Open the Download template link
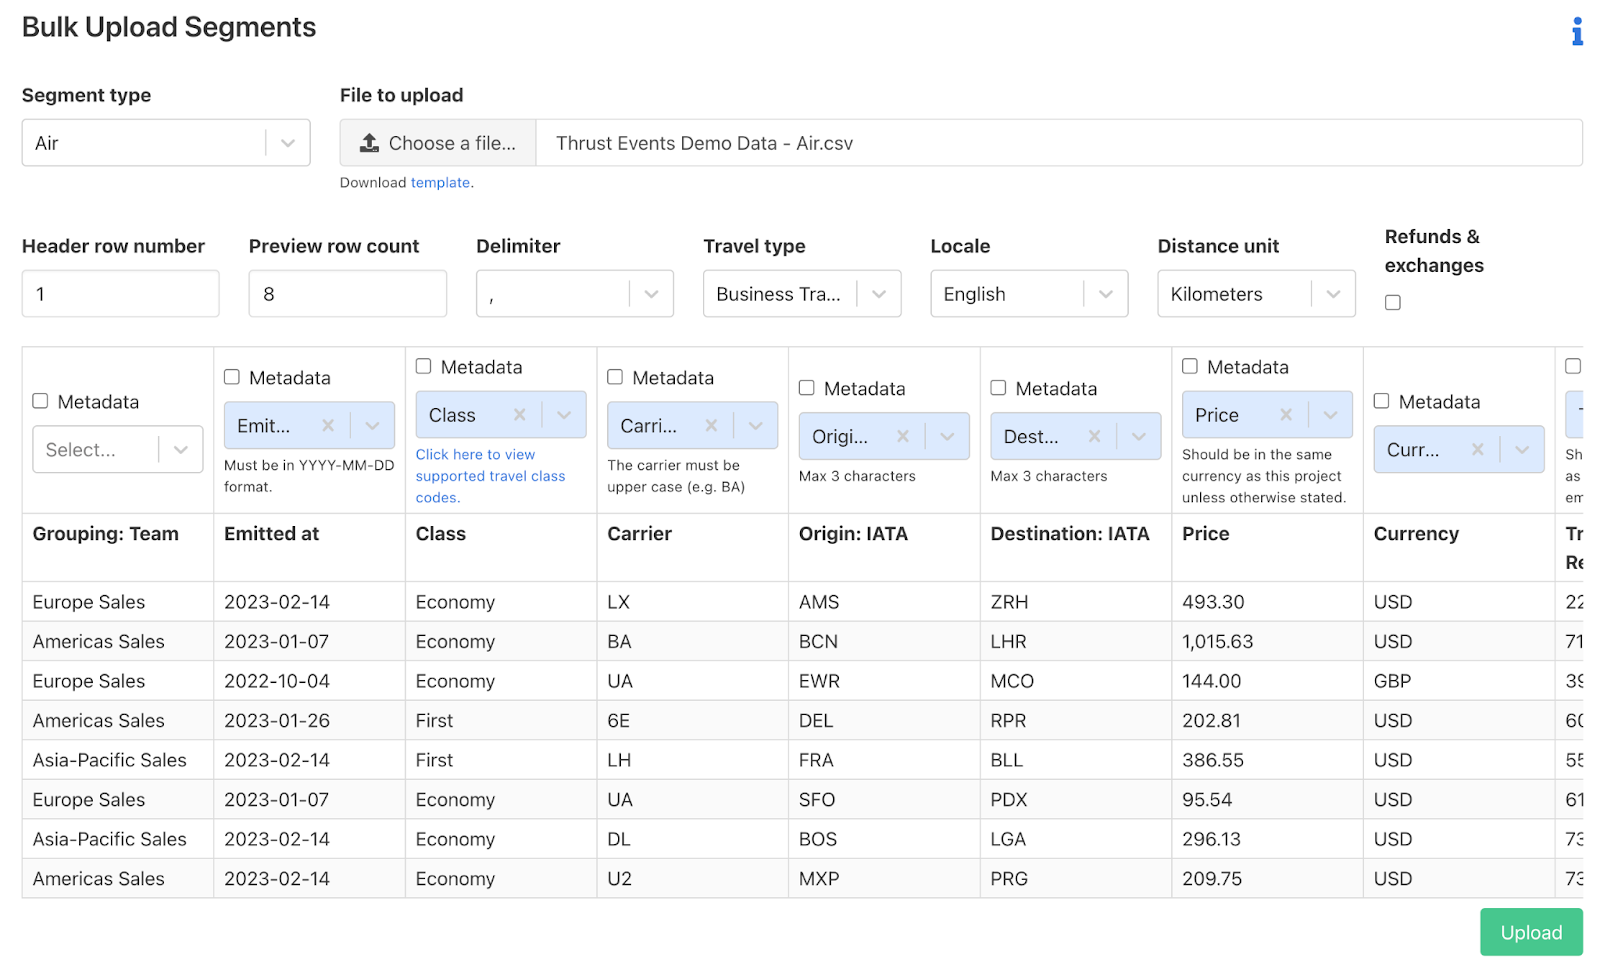The height and width of the screenshot is (962, 1600). [x=440, y=183]
